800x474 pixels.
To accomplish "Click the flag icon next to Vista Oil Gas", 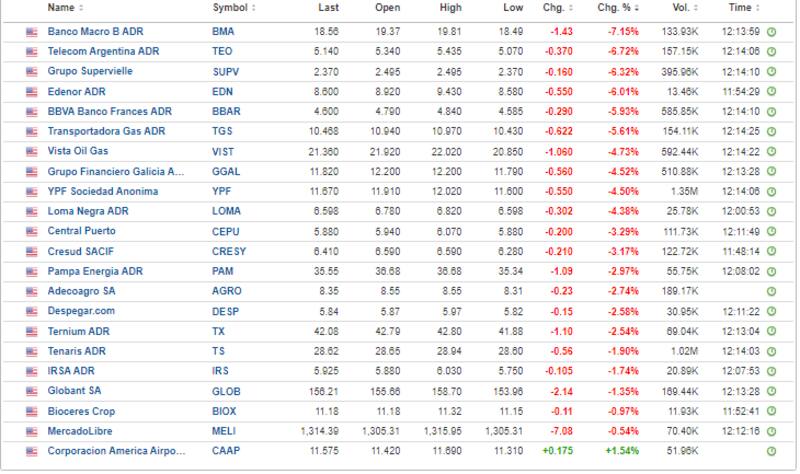I will [31, 152].
